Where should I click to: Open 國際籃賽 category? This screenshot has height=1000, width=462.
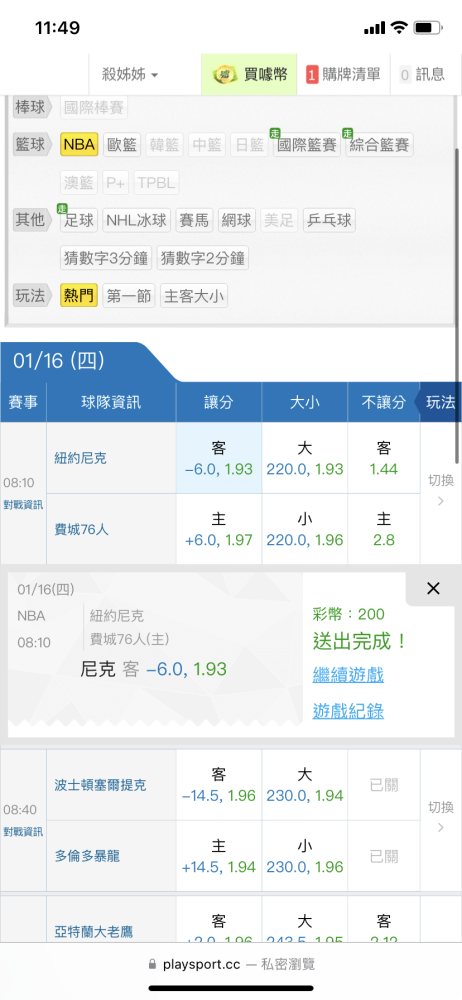(x=306, y=145)
